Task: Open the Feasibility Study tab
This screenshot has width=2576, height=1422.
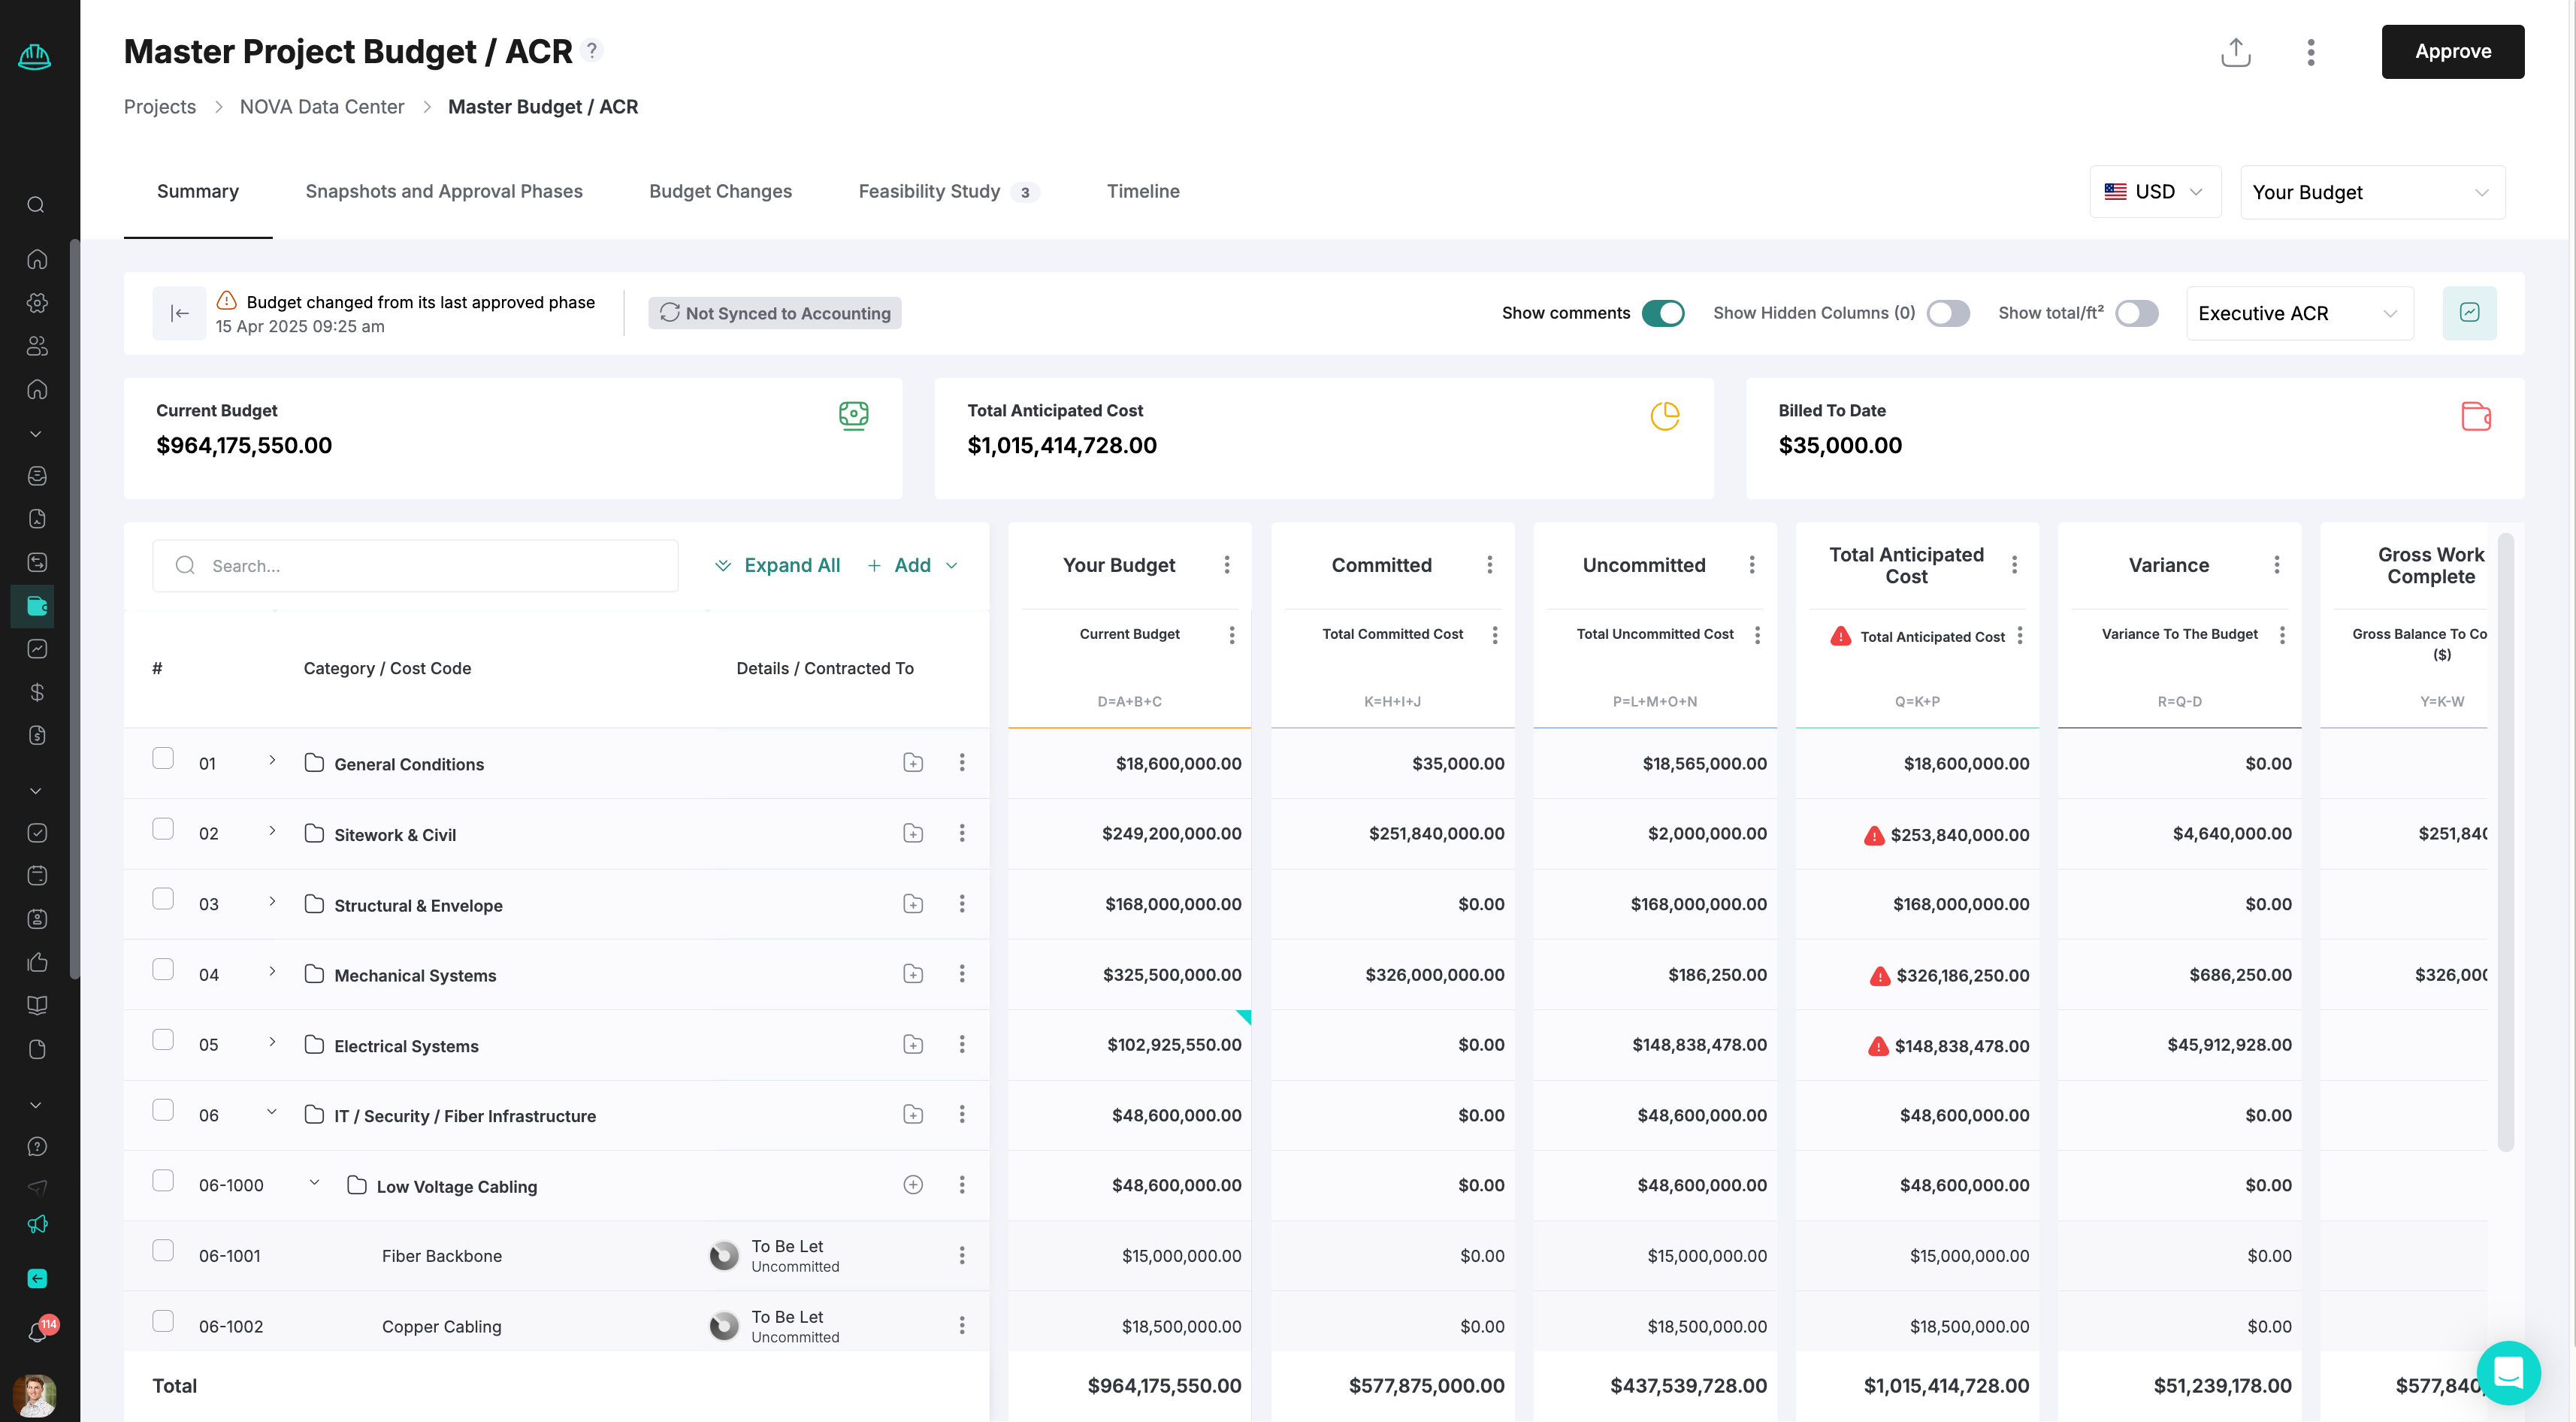Action: [948, 191]
